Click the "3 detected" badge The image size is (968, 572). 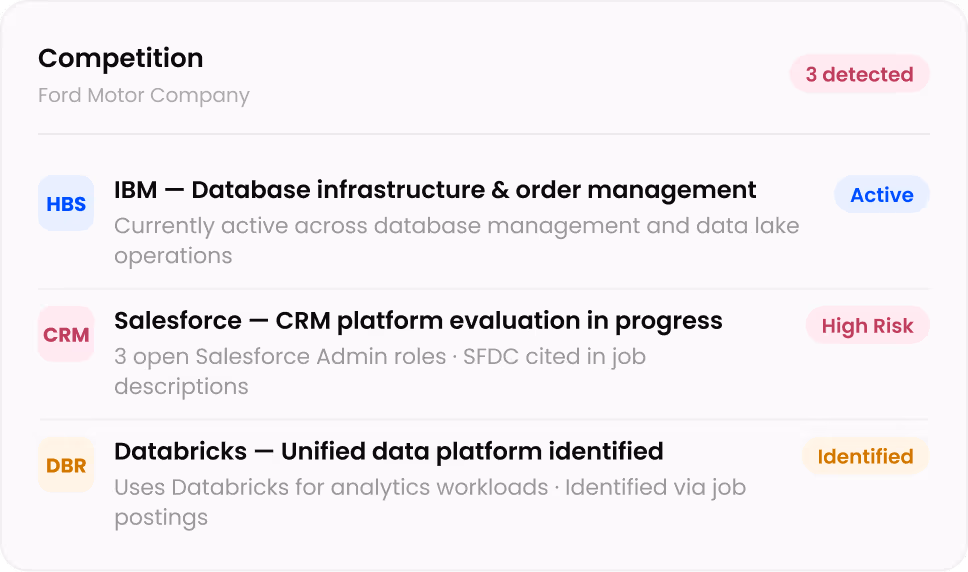click(x=859, y=75)
